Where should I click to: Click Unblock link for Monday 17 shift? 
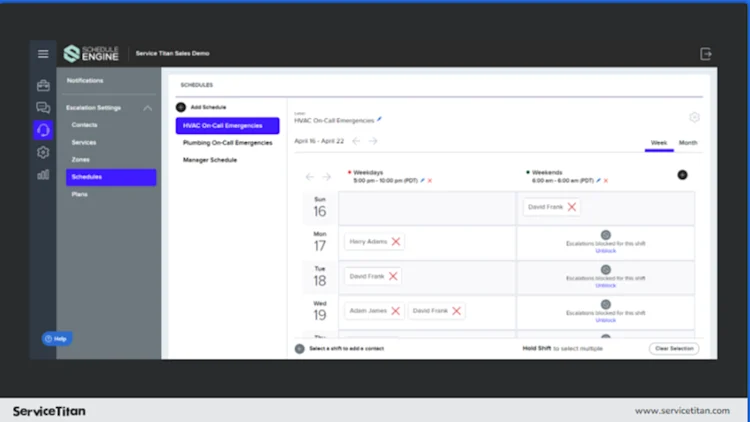[x=606, y=251]
